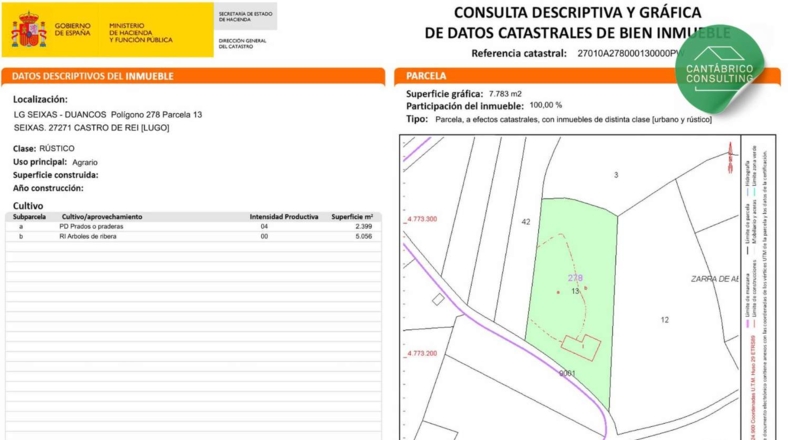Click the 'Cultivo/aprovechamiento' column header
This screenshot has width=790, height=440.
tap(102, 217)
